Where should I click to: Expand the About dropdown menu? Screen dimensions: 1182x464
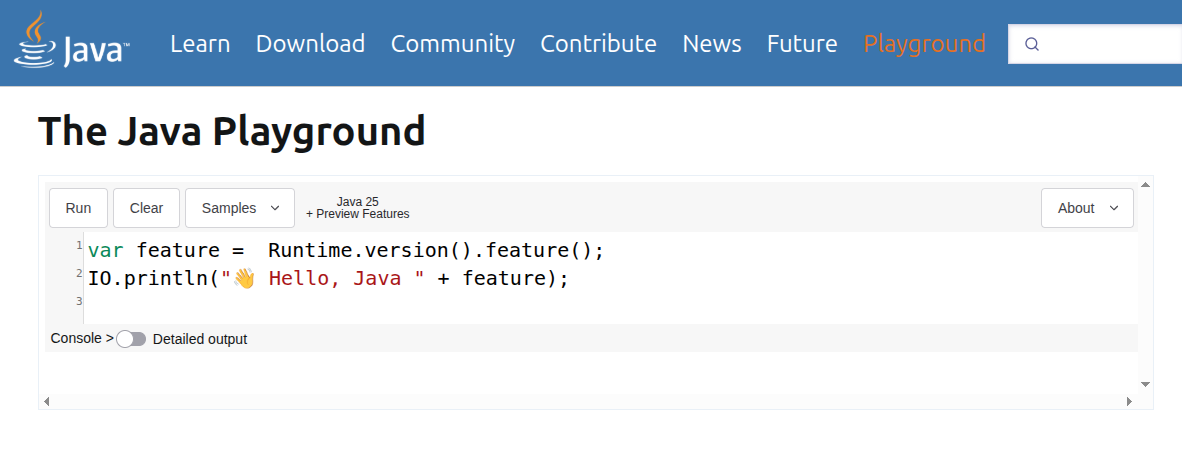[x=1087, y=208]
